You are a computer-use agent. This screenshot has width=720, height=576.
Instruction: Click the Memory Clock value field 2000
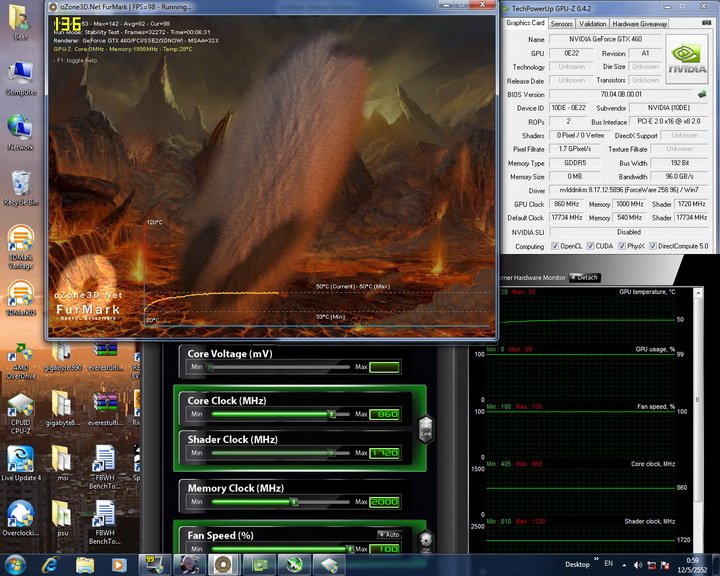pyautogui.click(x=385, y=502)
